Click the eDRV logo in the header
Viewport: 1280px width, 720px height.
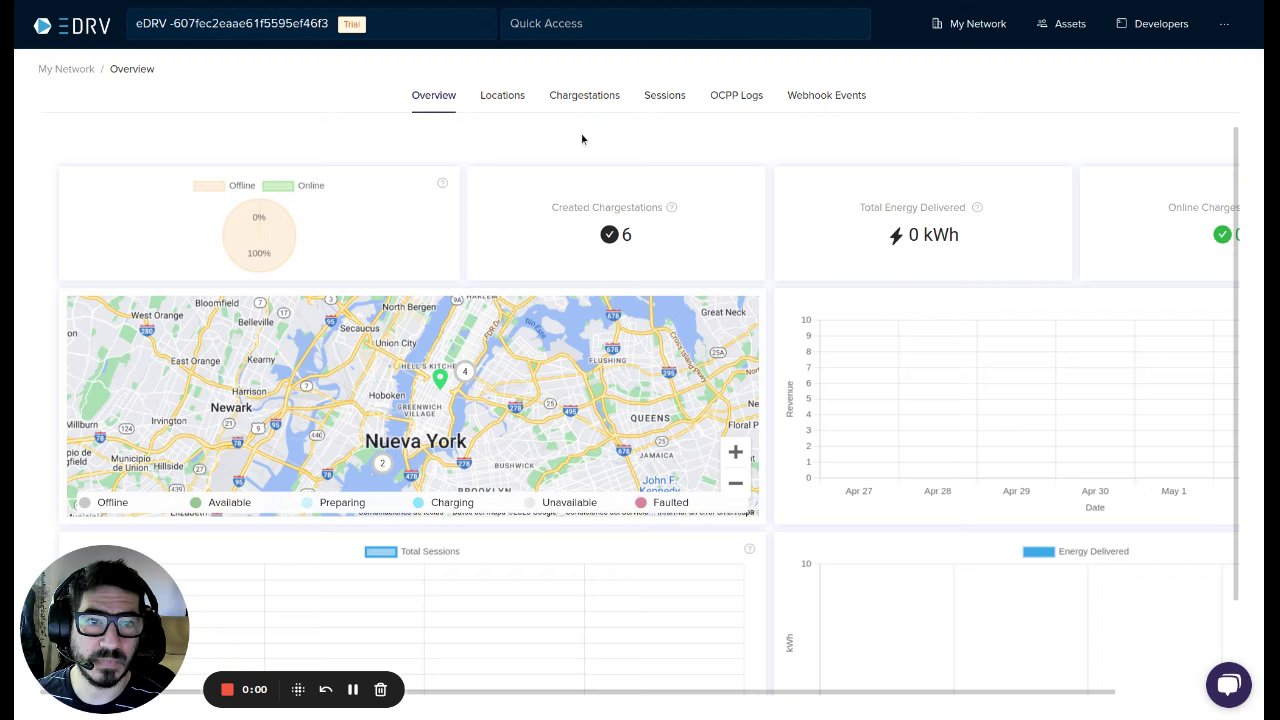click(72, 25)
